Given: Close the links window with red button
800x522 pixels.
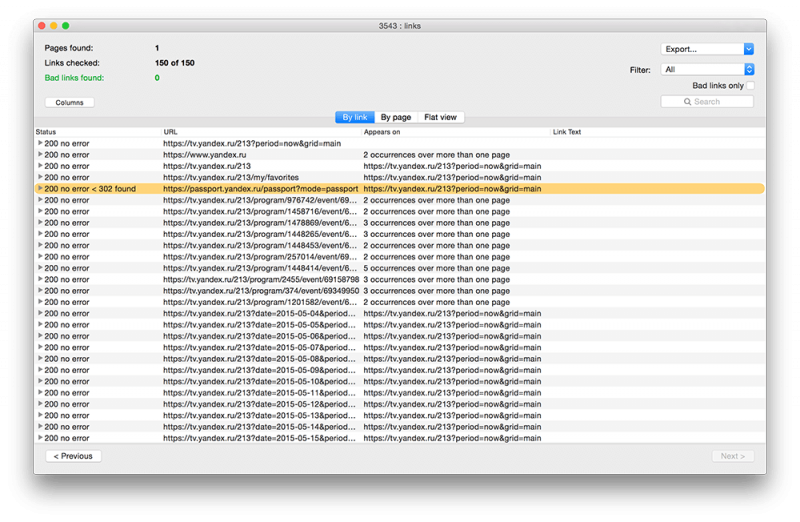Looking at the screenshot, I should (x=40, y=25).
